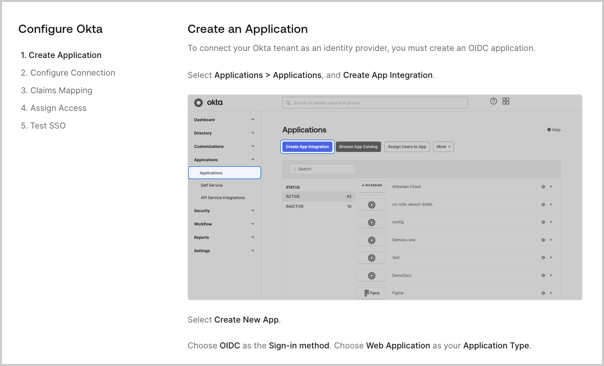Click the config app name

tap(398, 222)
